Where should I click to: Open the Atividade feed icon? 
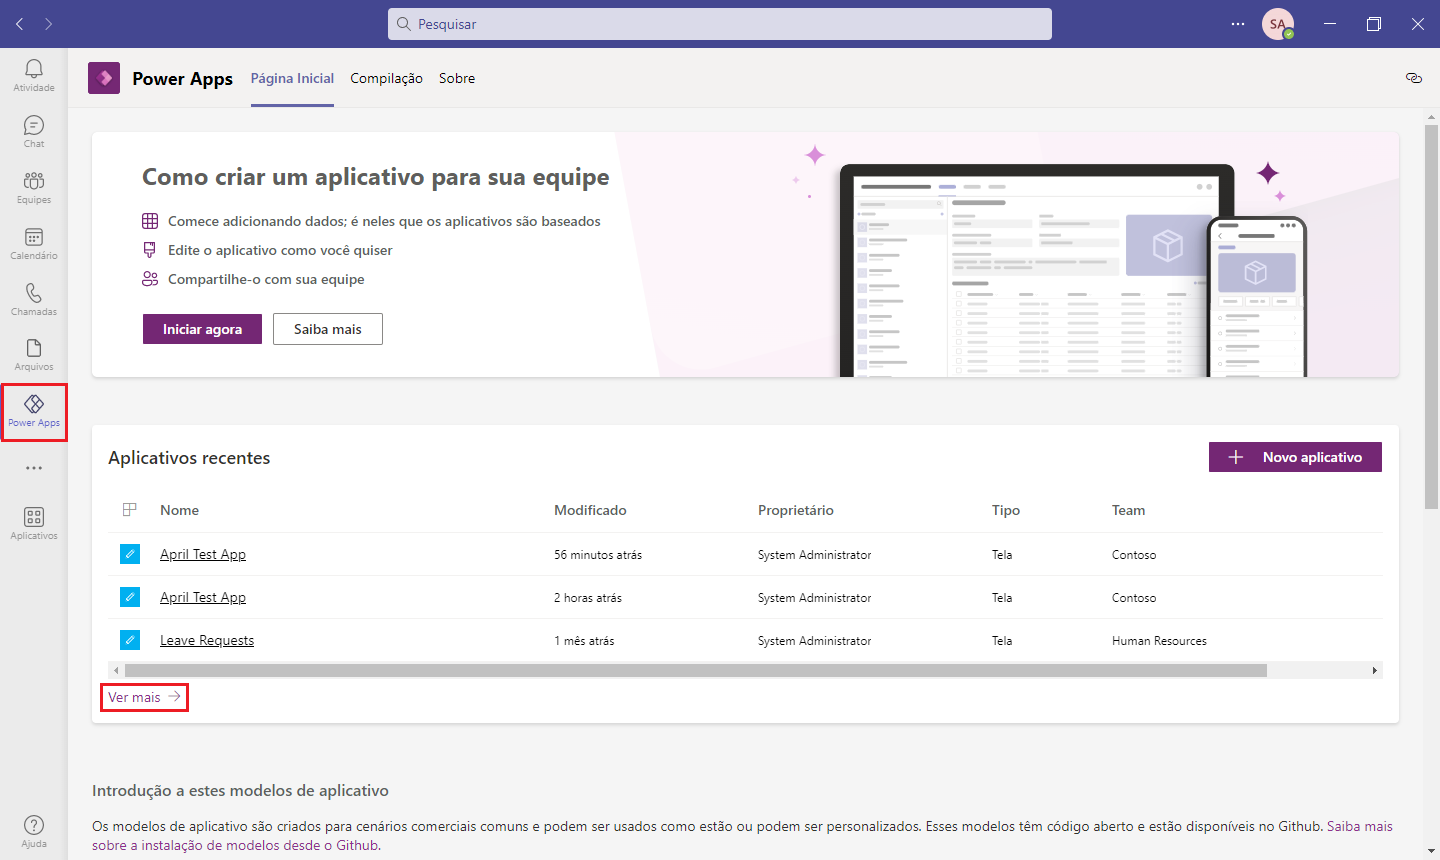[33, 74]
